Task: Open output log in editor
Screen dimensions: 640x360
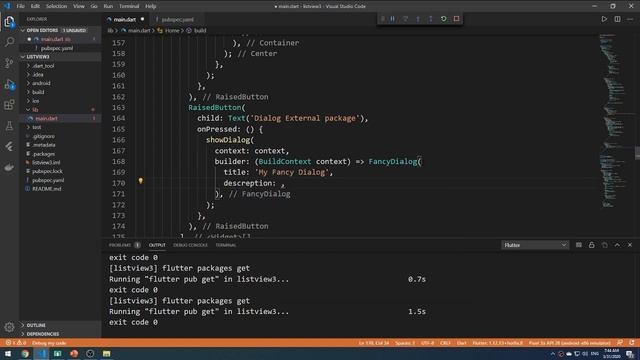Action: click(x=604, y=245)
